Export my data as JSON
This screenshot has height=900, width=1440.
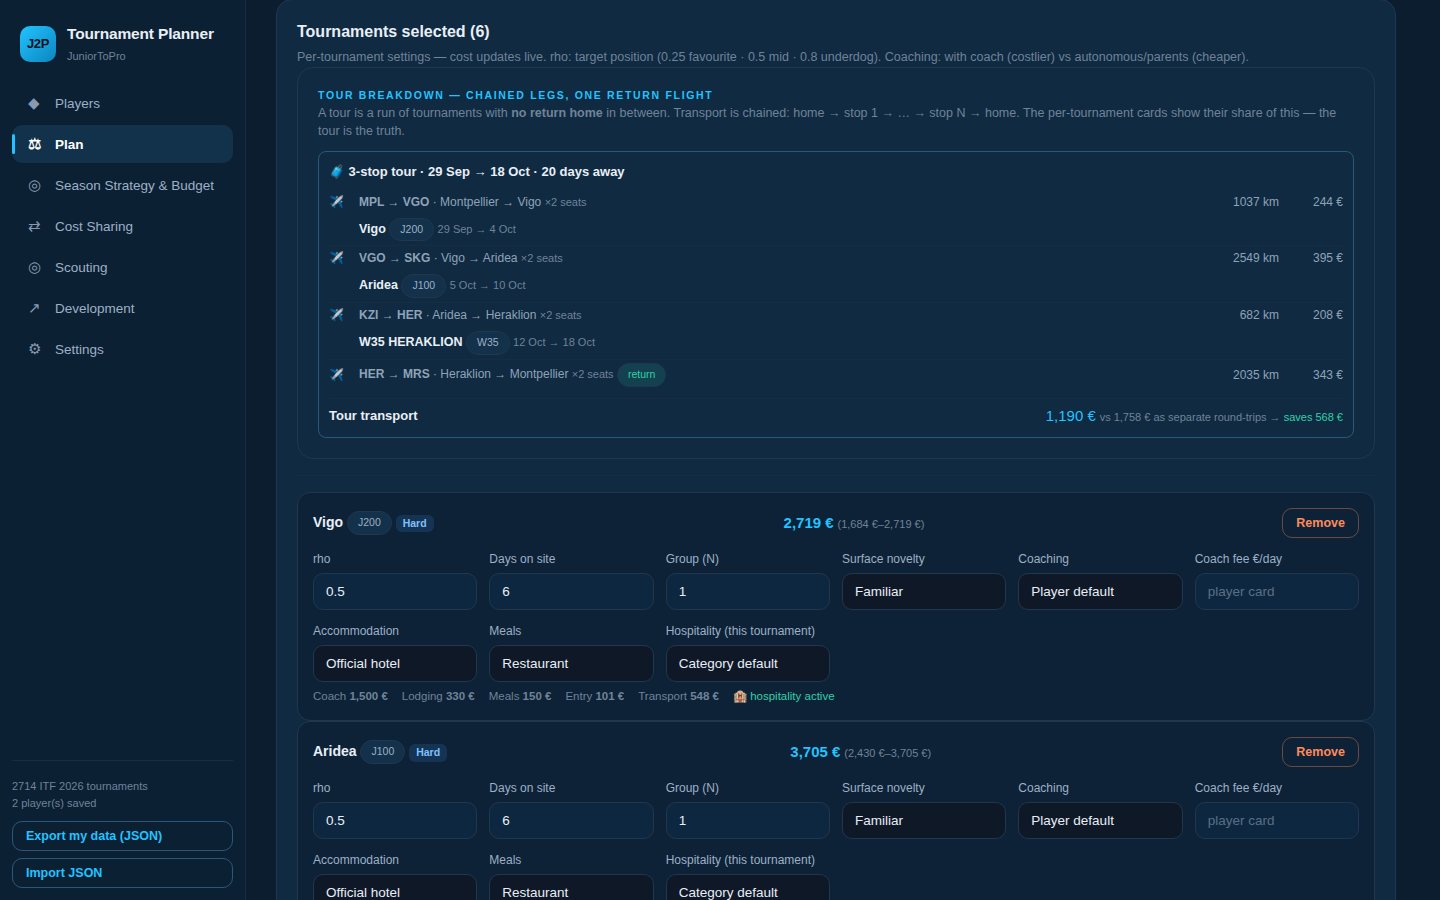click(122, 836)
